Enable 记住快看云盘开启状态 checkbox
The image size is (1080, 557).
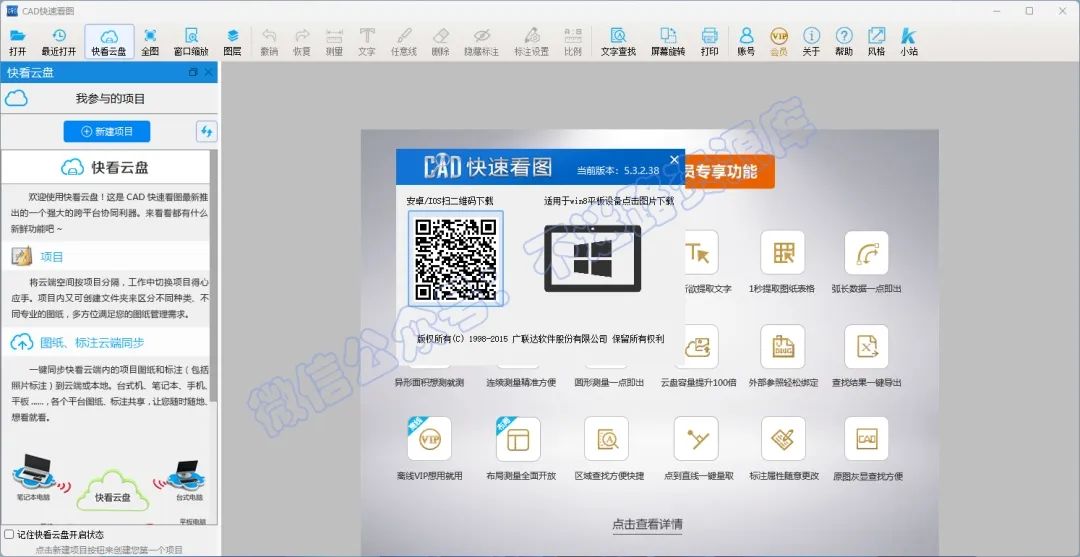[9, 534]
